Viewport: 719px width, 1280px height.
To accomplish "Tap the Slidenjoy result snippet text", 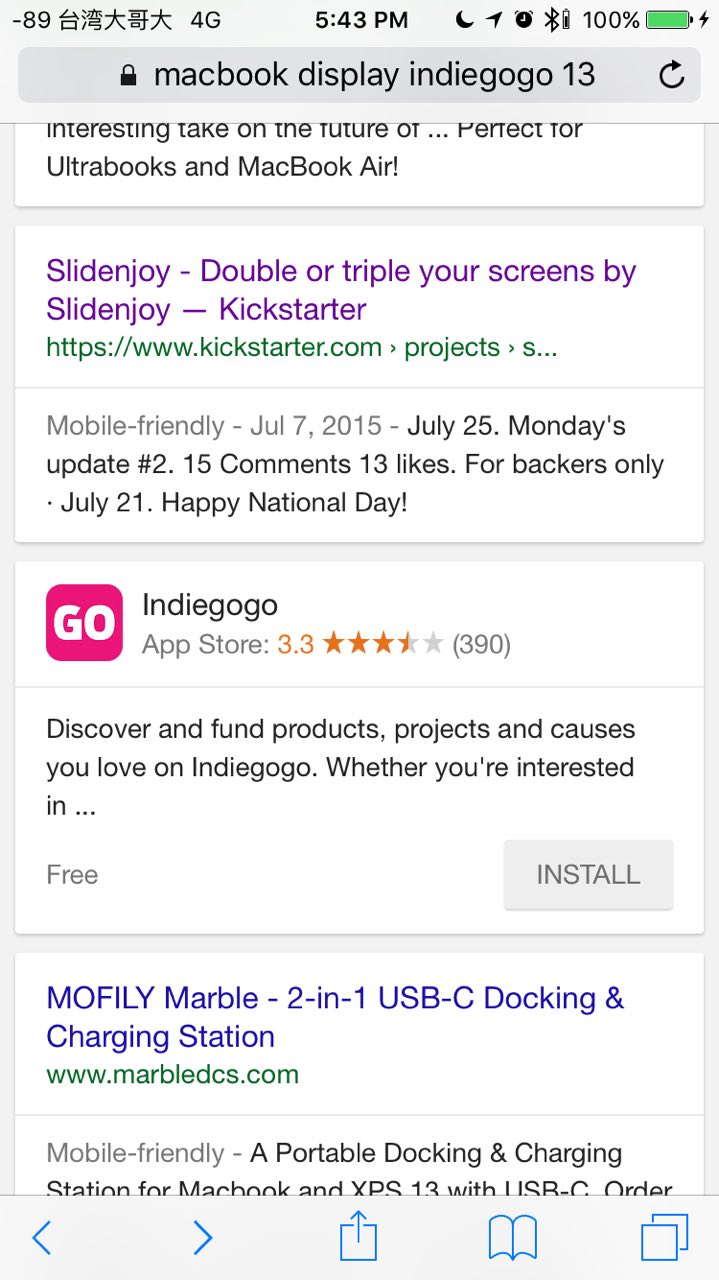I will (x=355, y=464).
